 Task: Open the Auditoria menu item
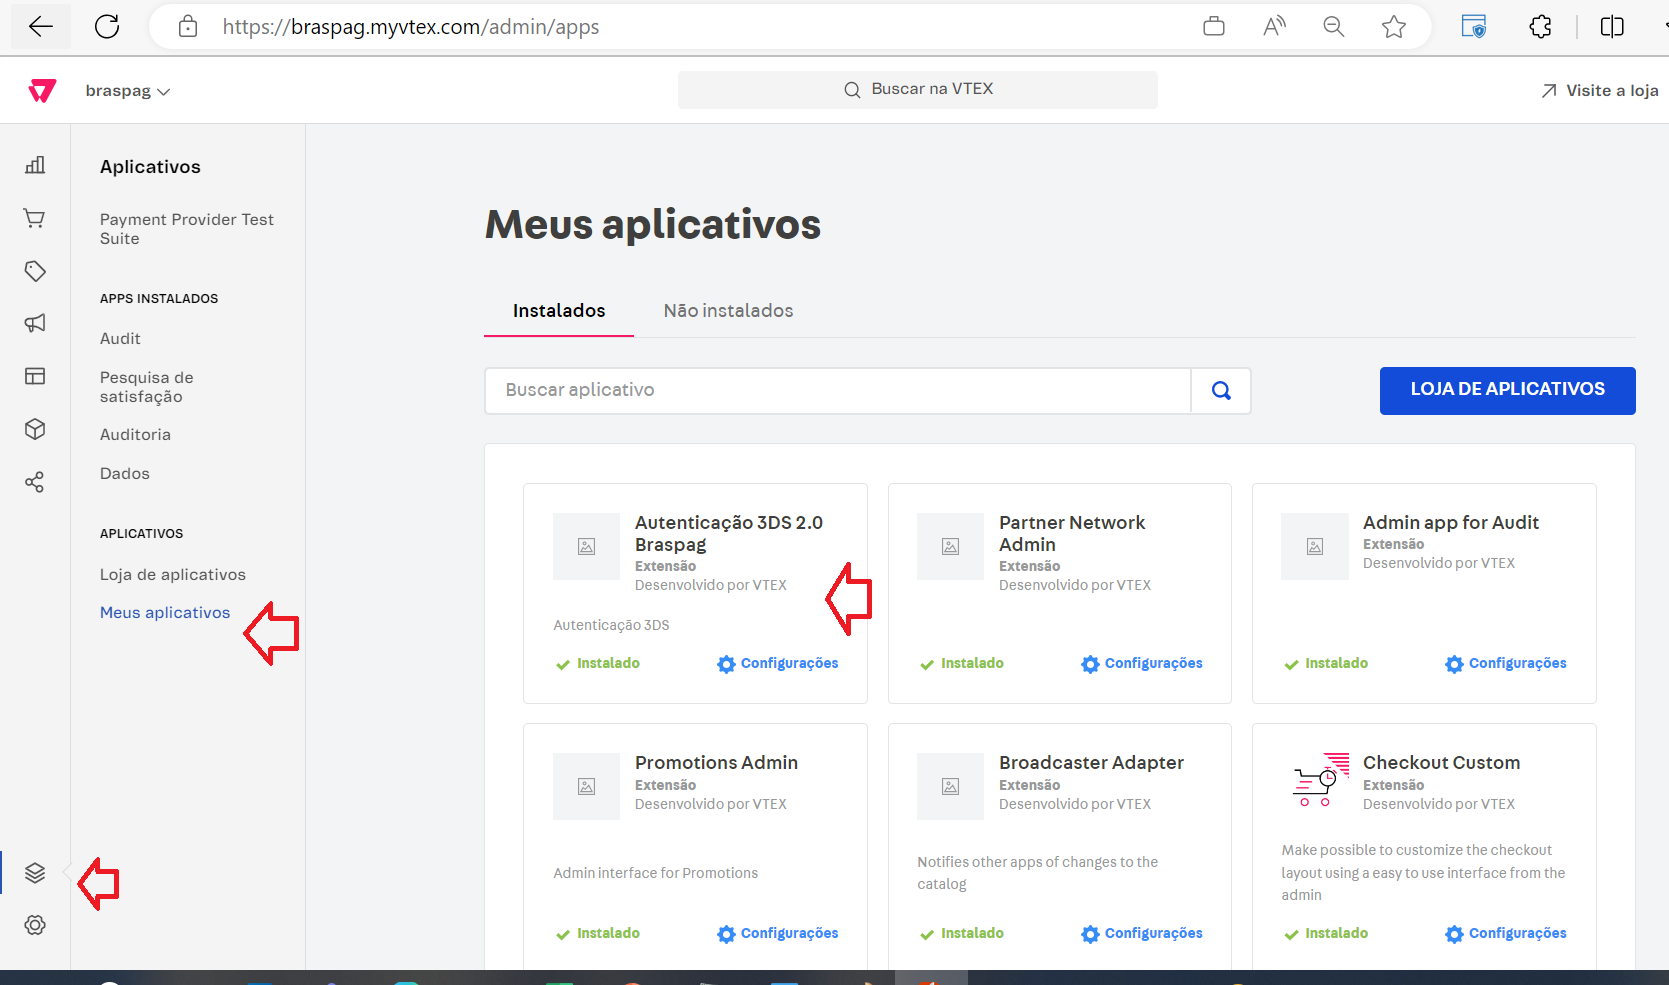(135, 435)
